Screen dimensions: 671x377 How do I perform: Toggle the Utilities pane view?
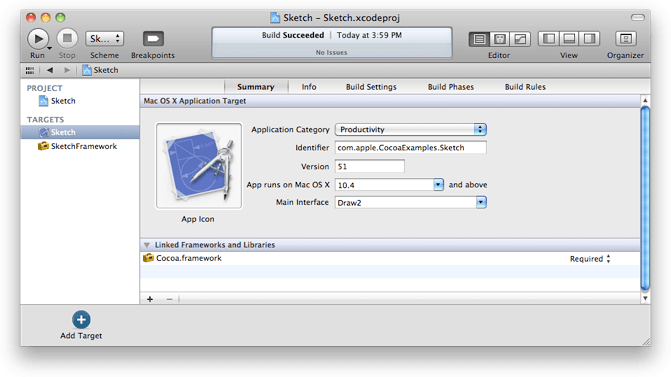[x=589, y=39]
